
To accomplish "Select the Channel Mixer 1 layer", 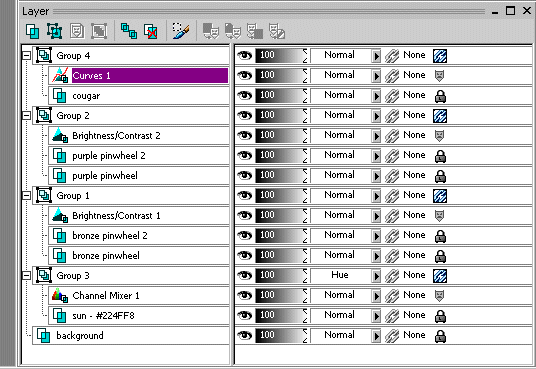I will (x=139, y=295).
